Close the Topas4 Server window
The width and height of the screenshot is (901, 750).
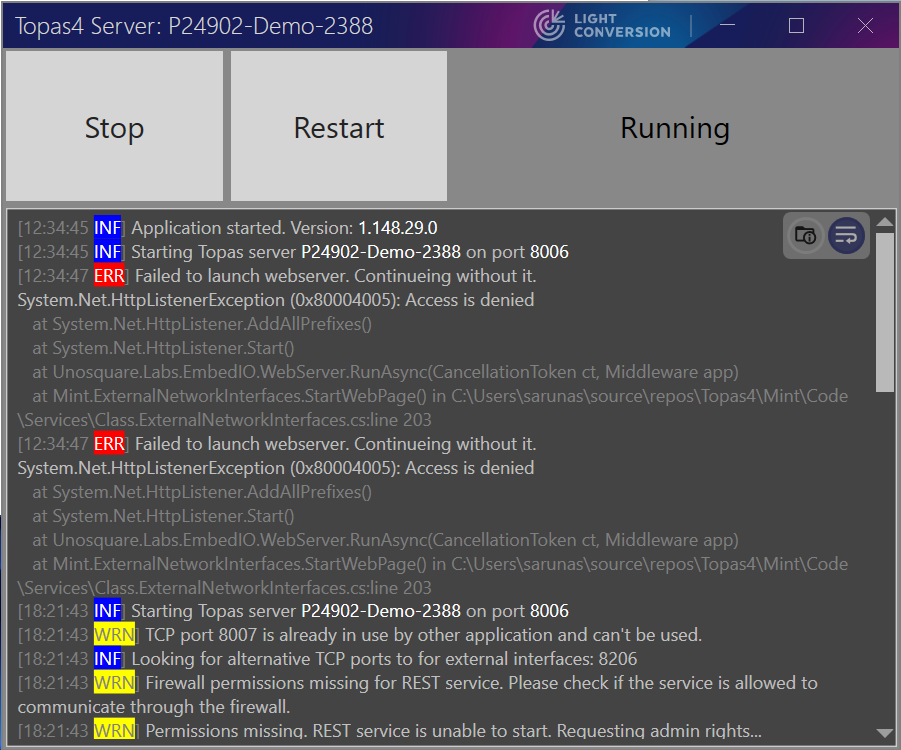coord(865,25)
